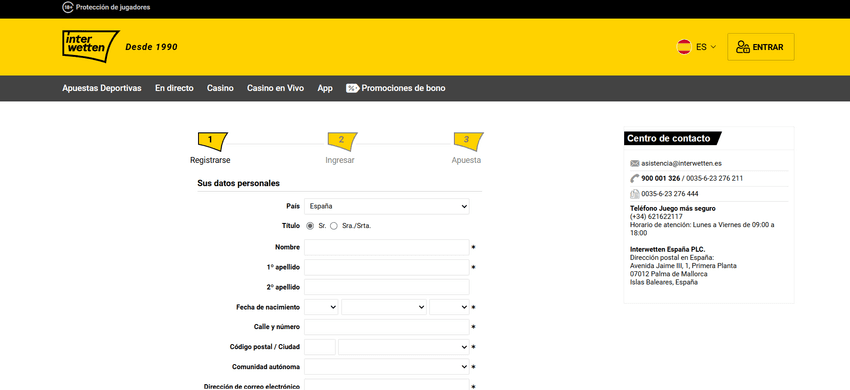This screenshot has width=850, height=390.
Task: Click step 3 Apuesta badge
Action: tap(468, 141)
